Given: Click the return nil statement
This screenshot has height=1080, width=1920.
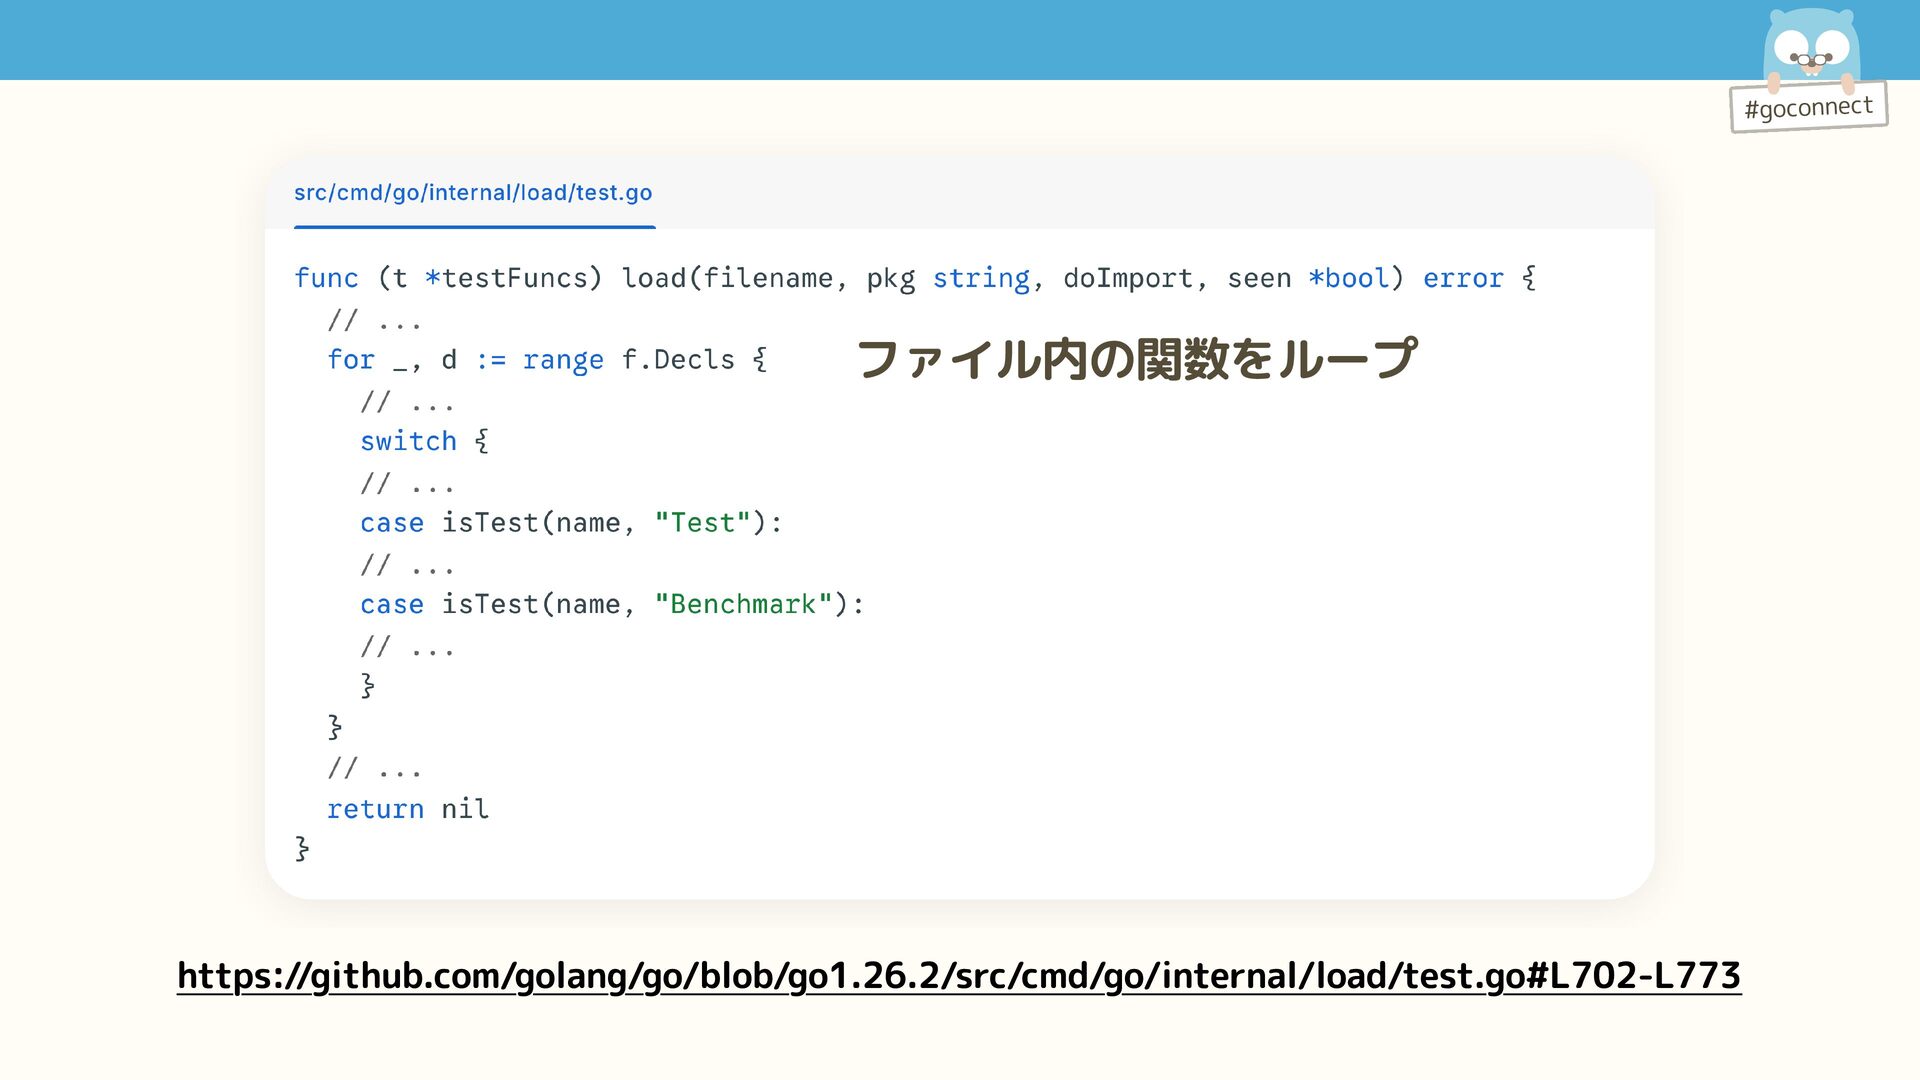Looking at the screenshot, I should (x=408, y=809).
